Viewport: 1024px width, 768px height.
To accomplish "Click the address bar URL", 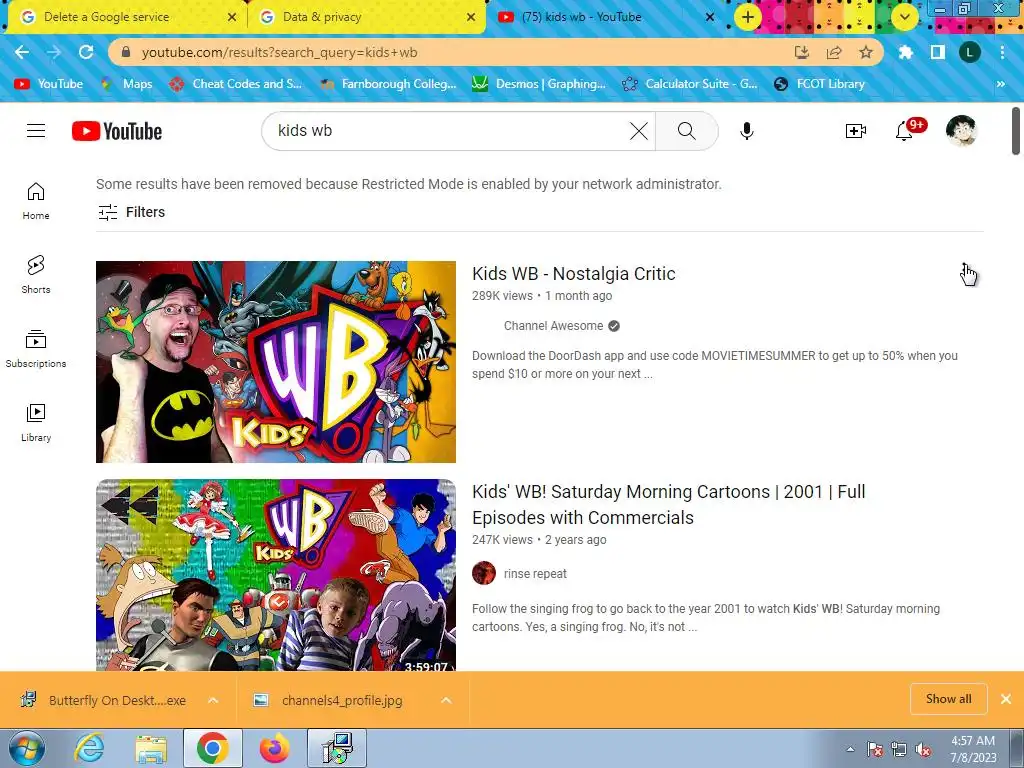I will pyautogui.click(x=280, y=52).
